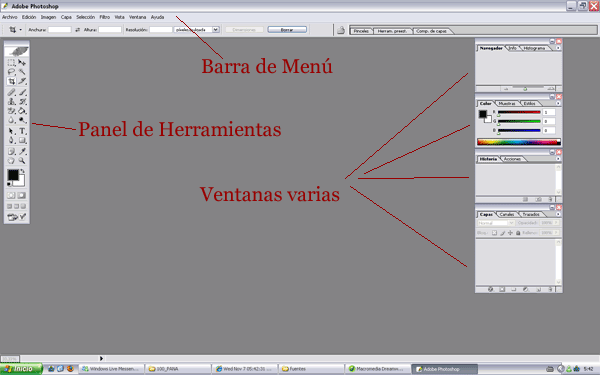Open the Filtro menu
The width and height of the screenshot is (600, 375).
[x=104, y=17]
